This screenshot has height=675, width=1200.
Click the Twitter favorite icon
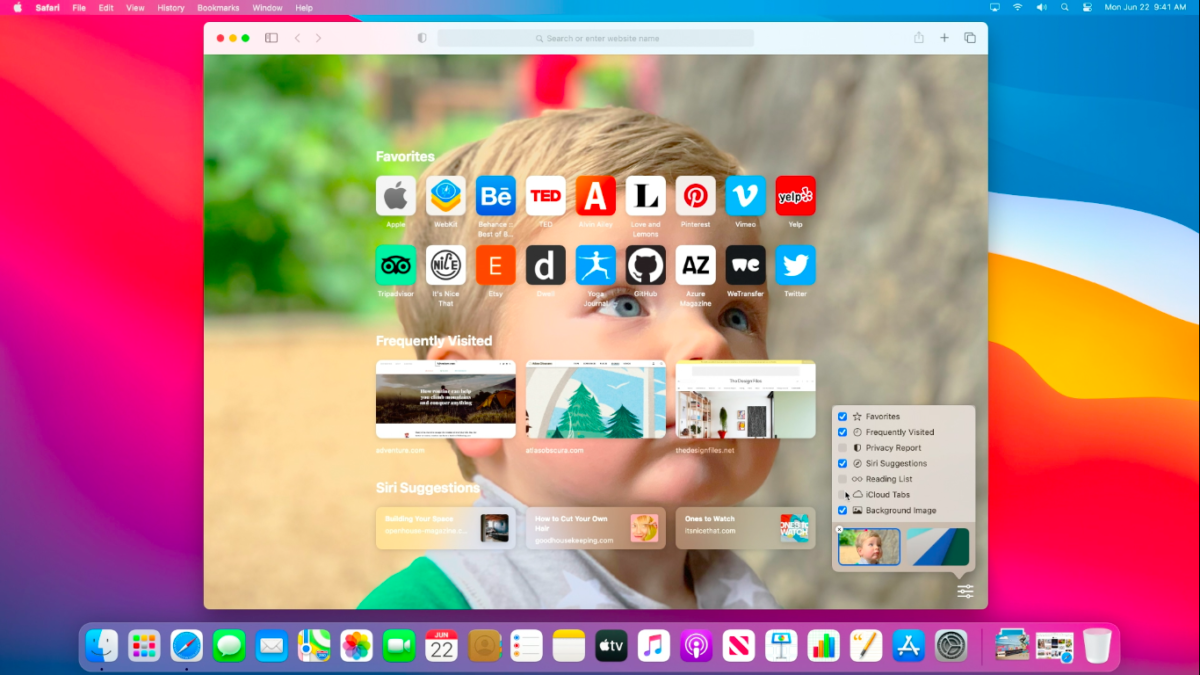[795, 266]
